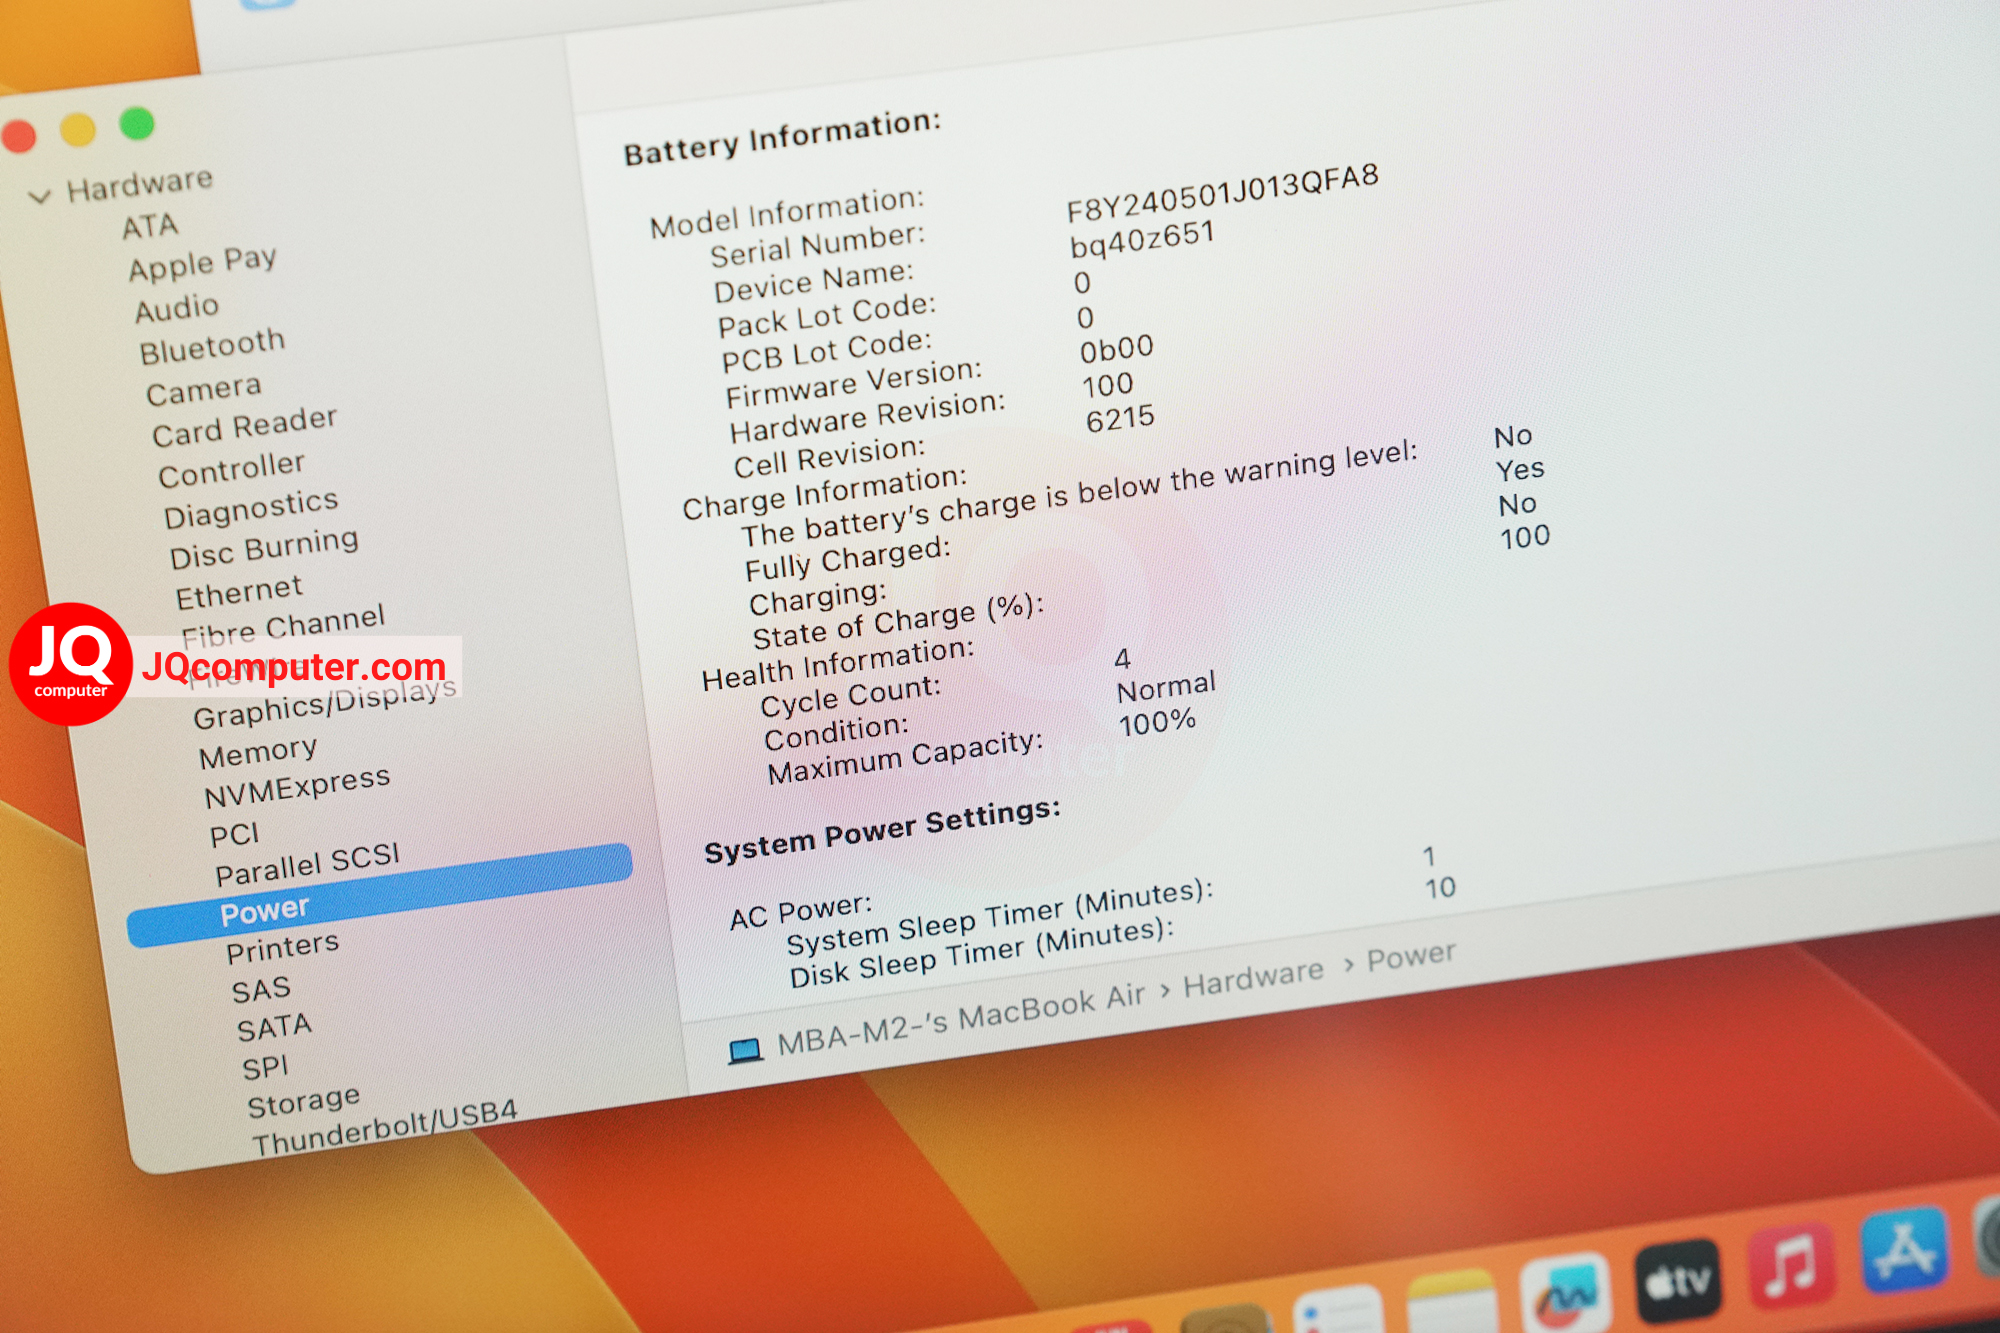Open the Fibre Channel entry
Image resolution: width=2000 pixels, height=1333 pixels.
tap(283, 624)
